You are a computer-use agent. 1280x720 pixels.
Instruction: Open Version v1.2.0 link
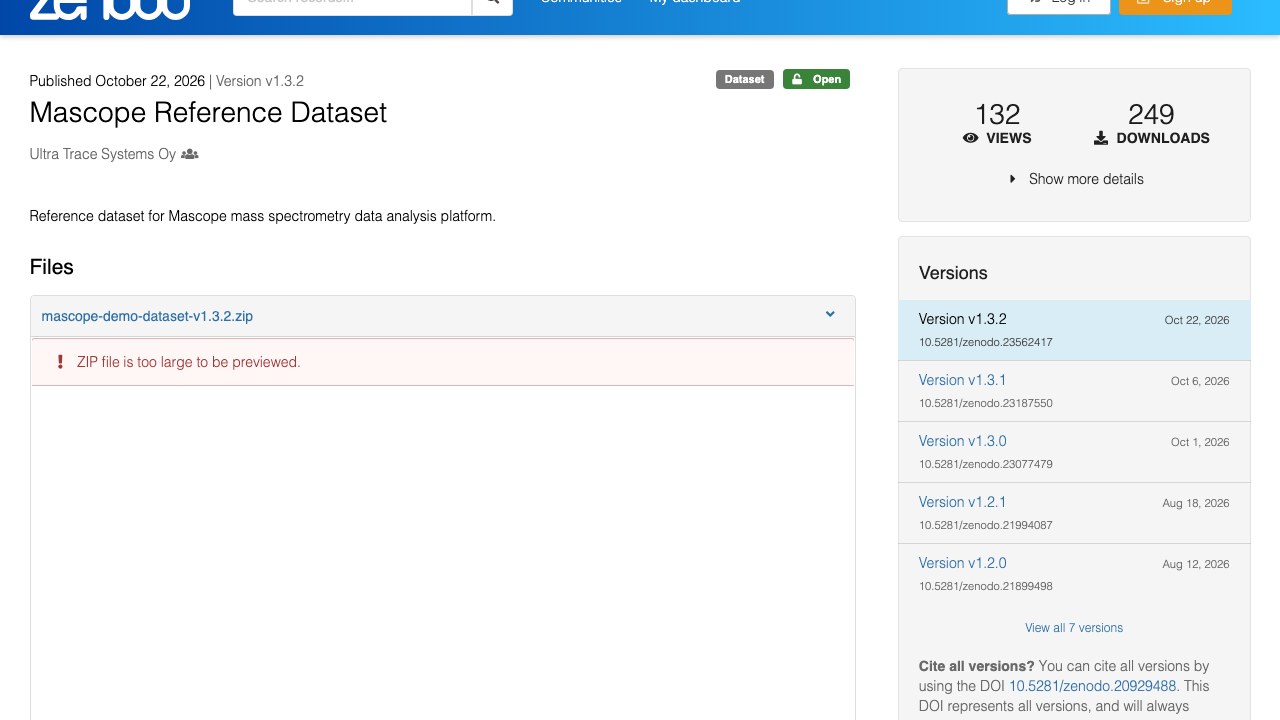tap(962, 563)
